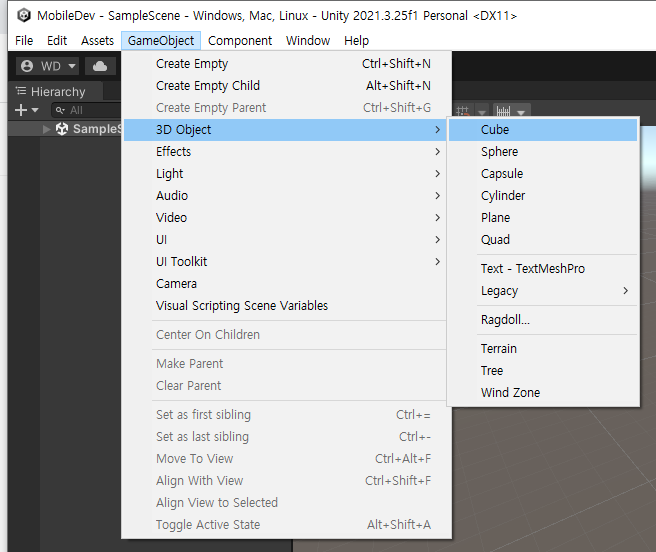Expand the UI submenu
The width and height of the screenshot is (656, 552).
(x=287, y=240)
